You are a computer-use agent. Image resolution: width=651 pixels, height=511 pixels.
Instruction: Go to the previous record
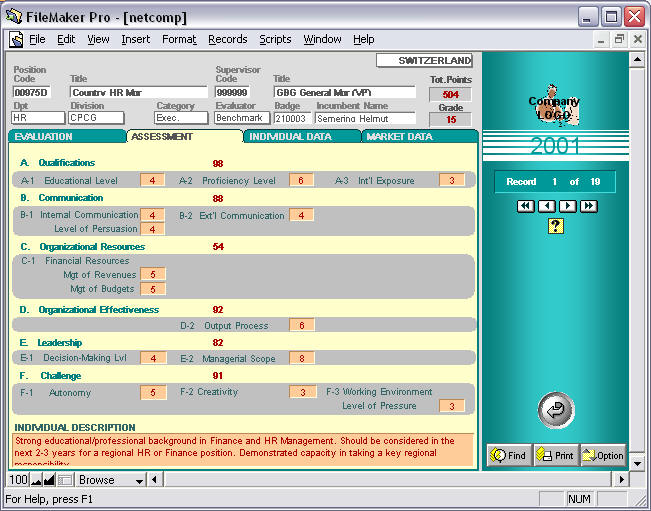coord(546,206)
